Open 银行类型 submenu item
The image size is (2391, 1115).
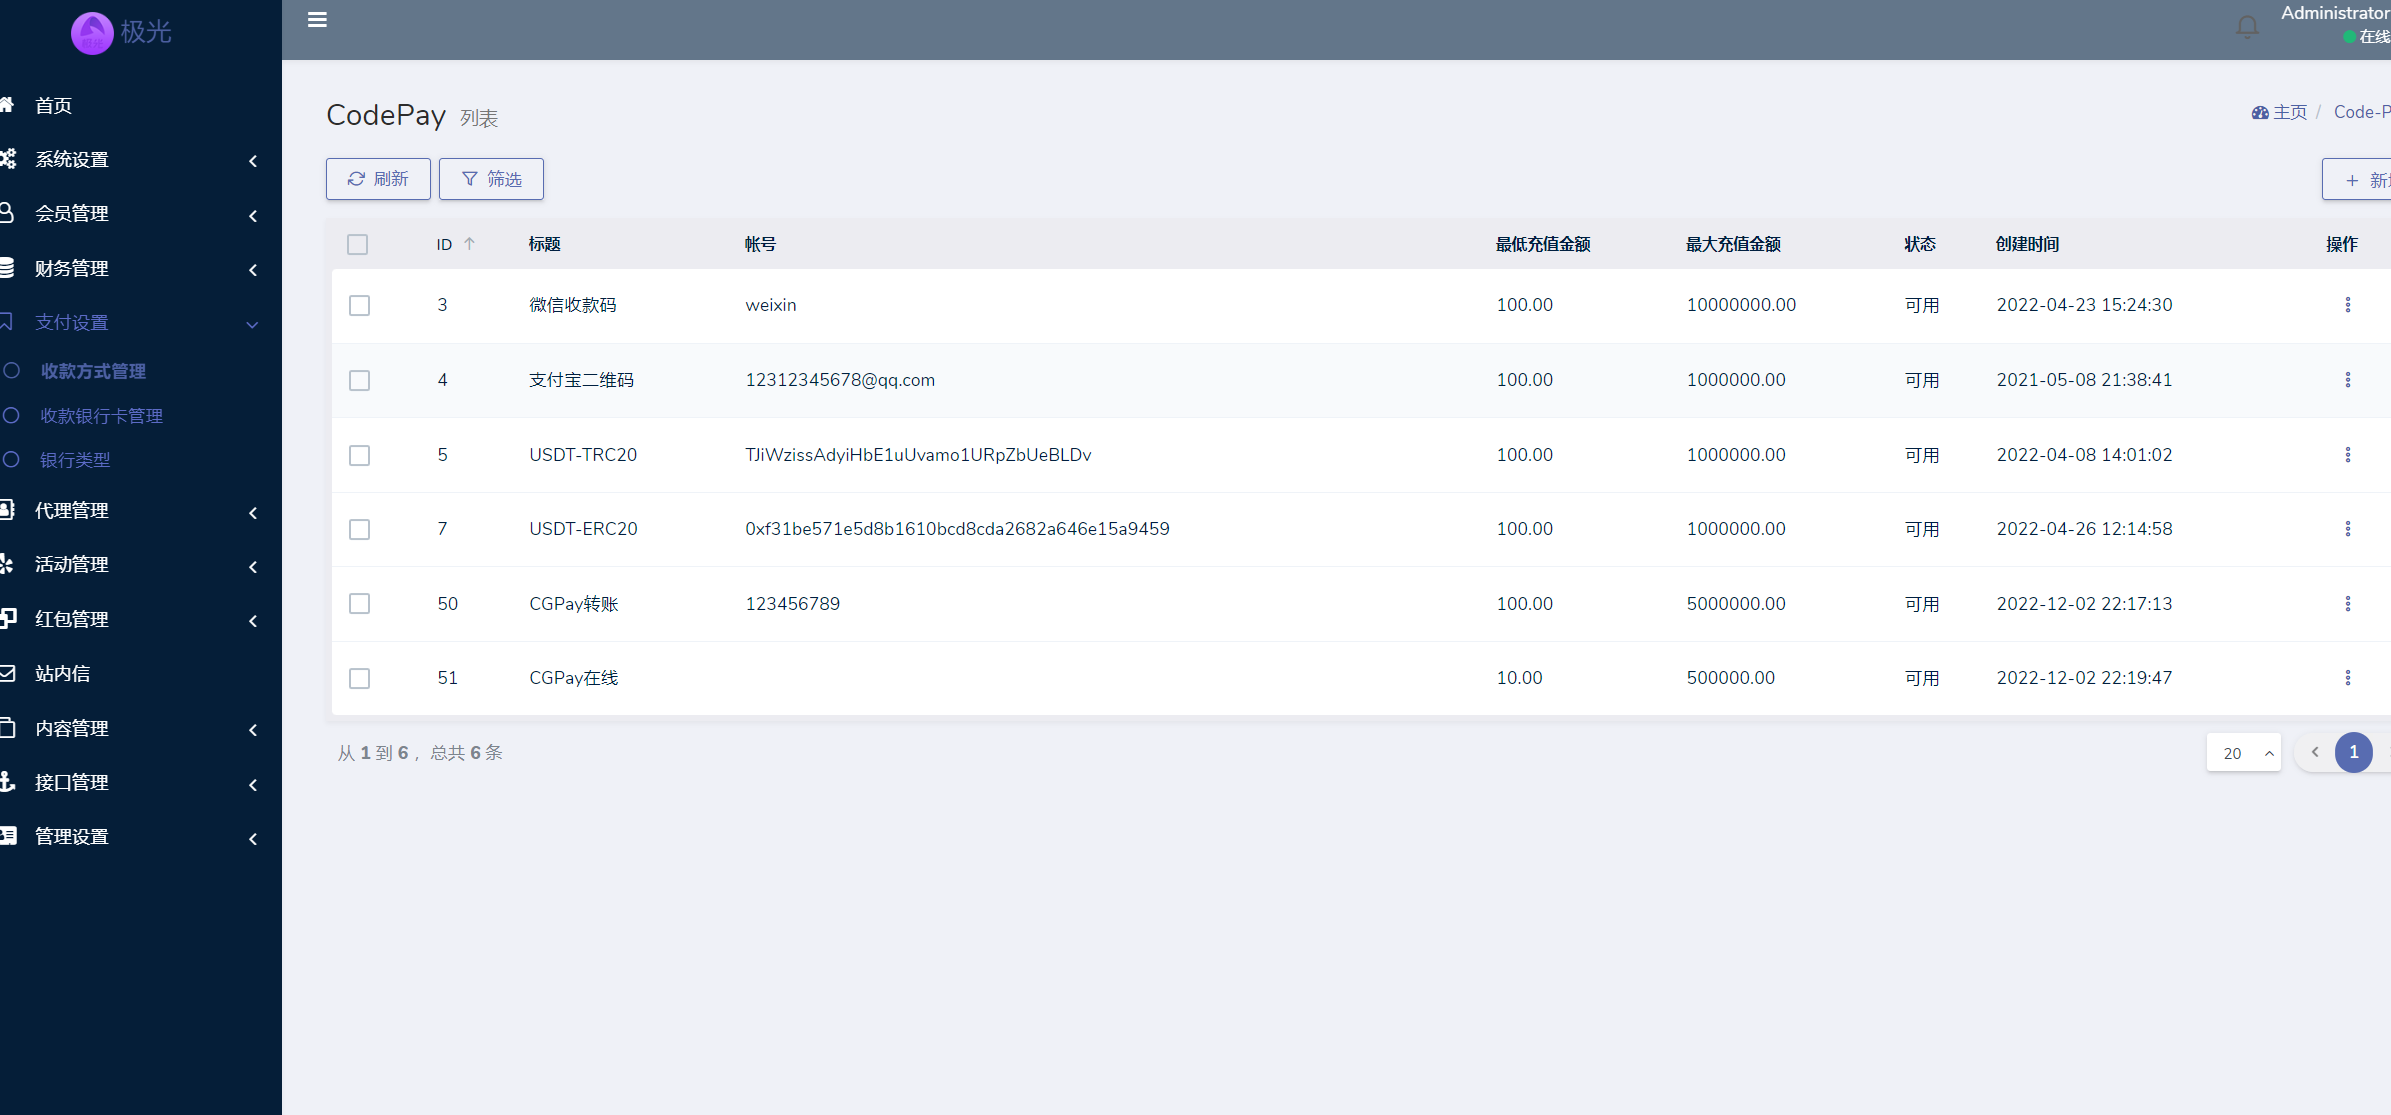(75, 460)
